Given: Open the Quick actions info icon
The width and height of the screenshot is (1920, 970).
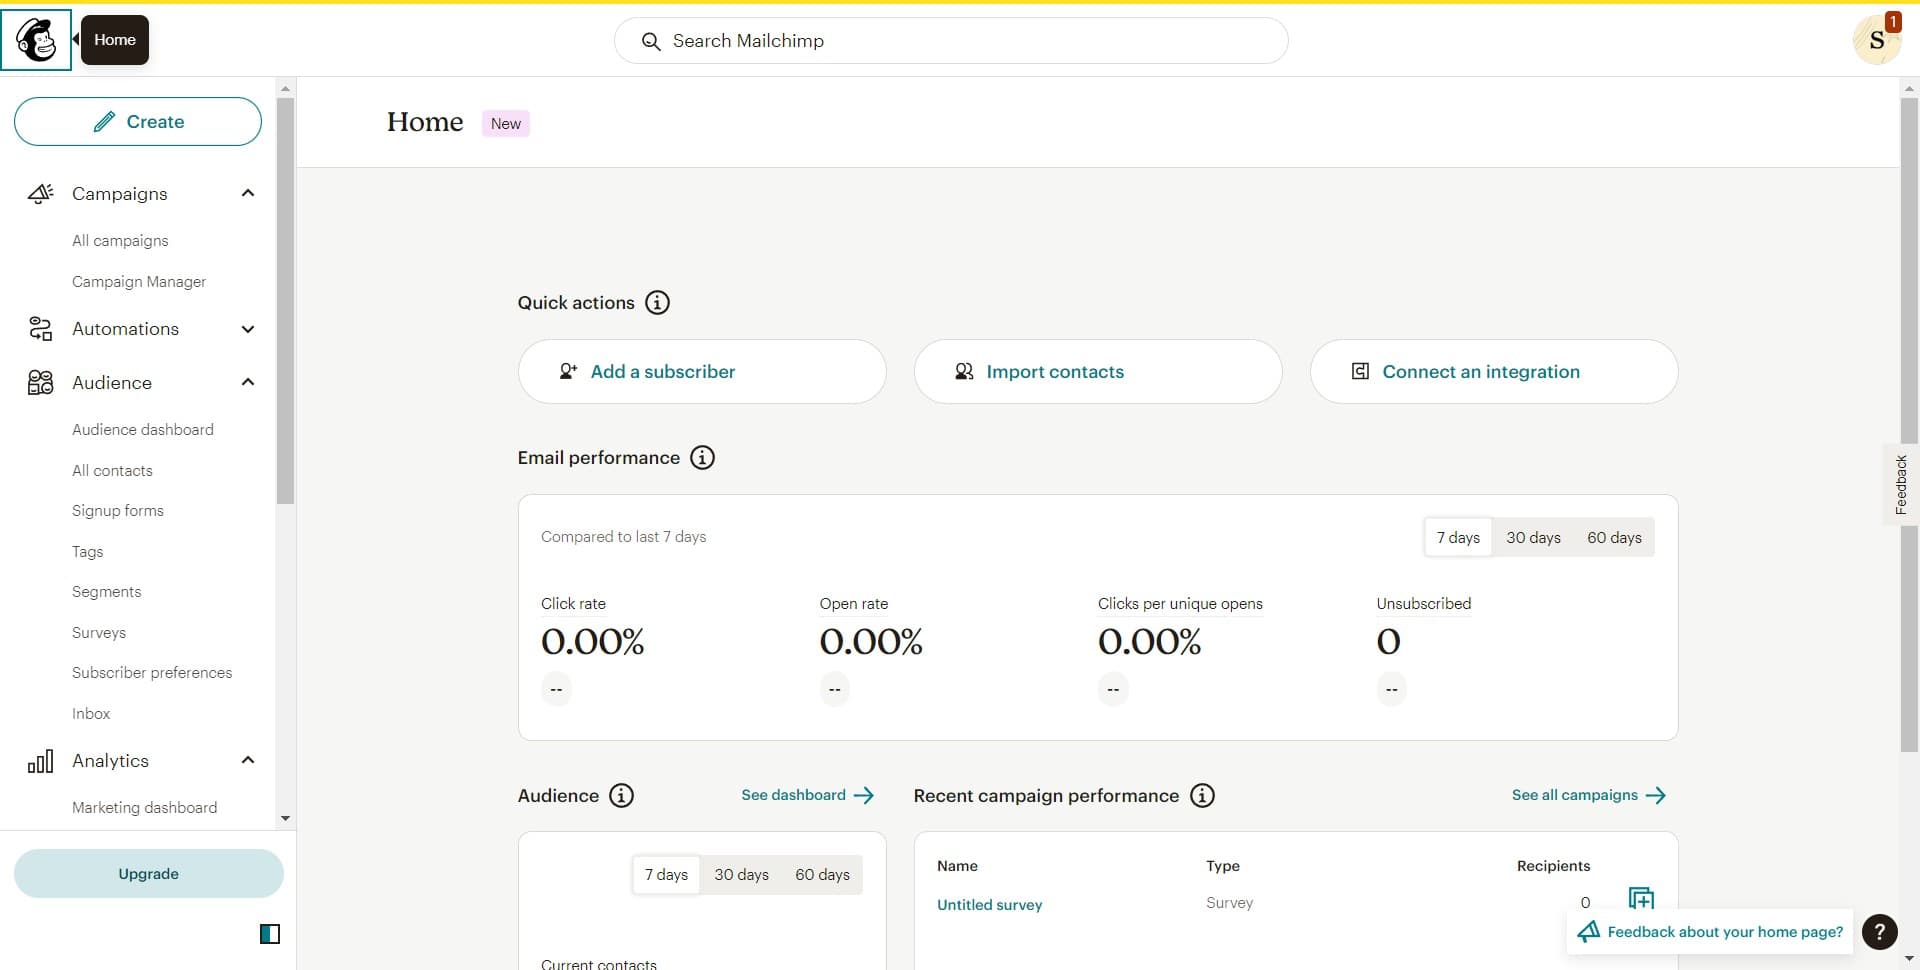Looking at the screenshot, I should [657, 303].
